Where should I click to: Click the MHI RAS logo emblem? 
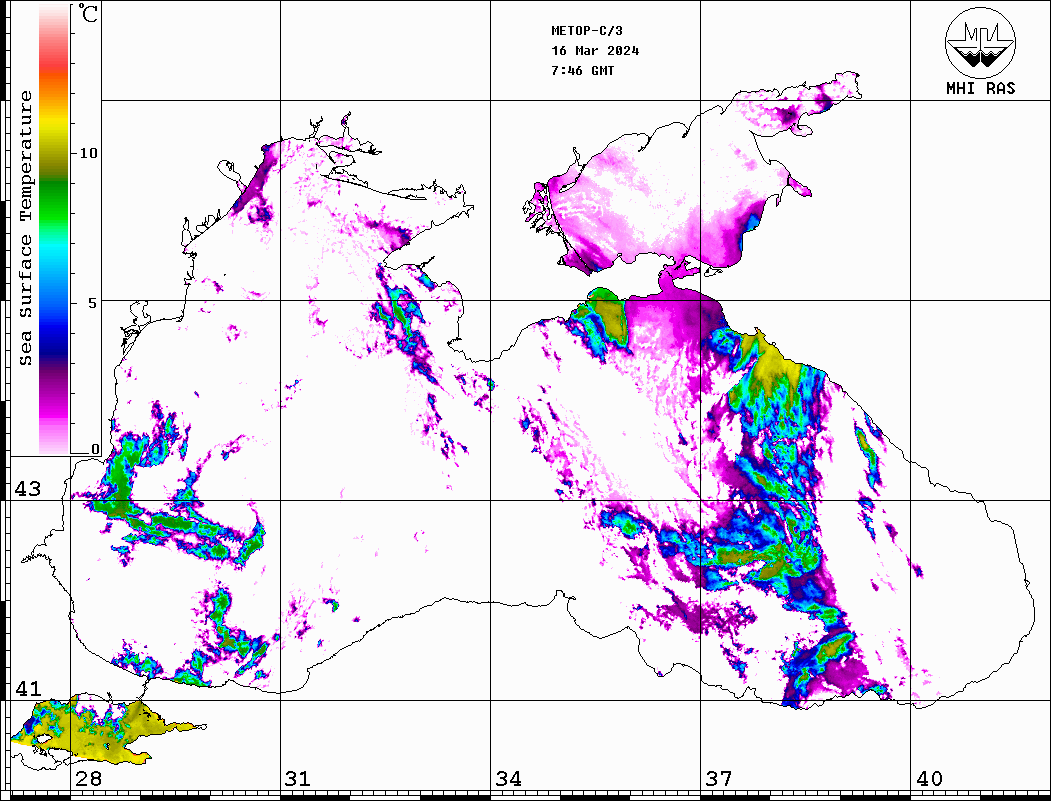[981, 42]
